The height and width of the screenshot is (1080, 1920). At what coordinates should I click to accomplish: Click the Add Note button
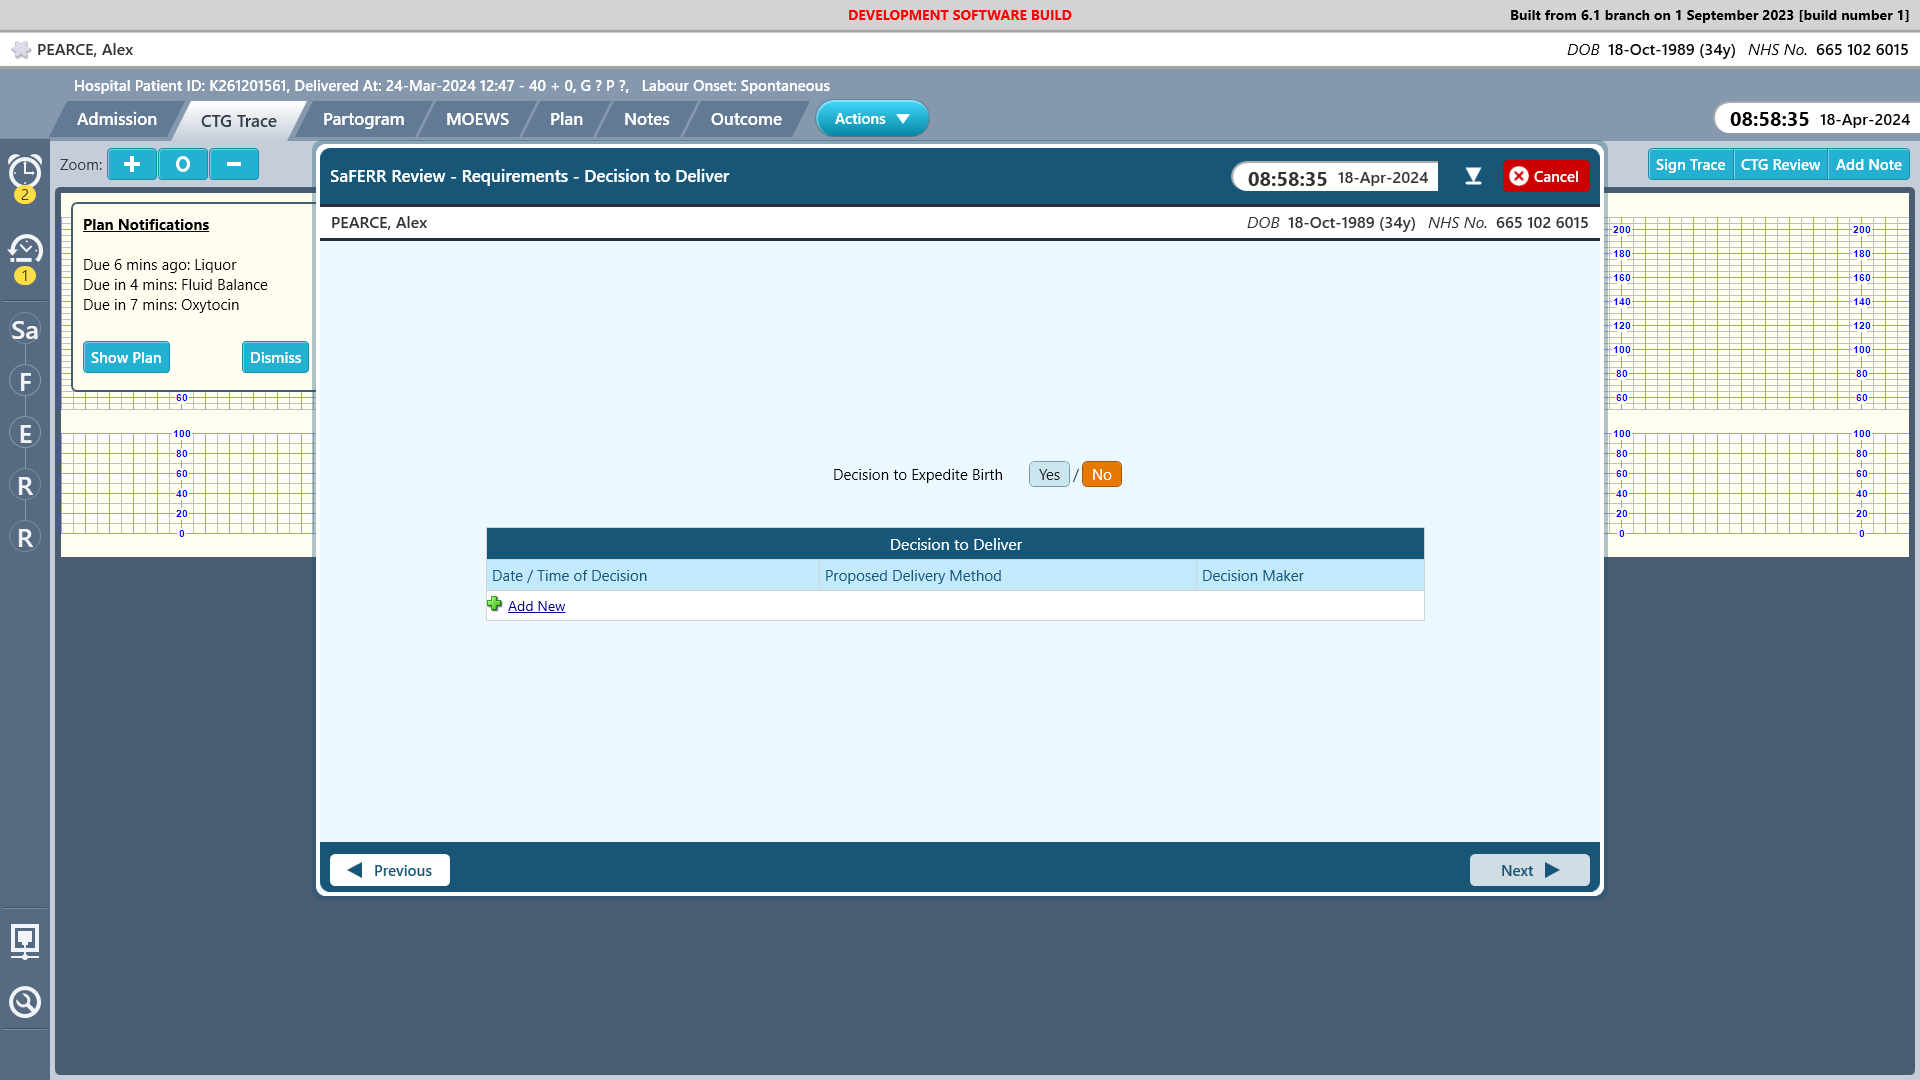click(x=1868, y=164)
